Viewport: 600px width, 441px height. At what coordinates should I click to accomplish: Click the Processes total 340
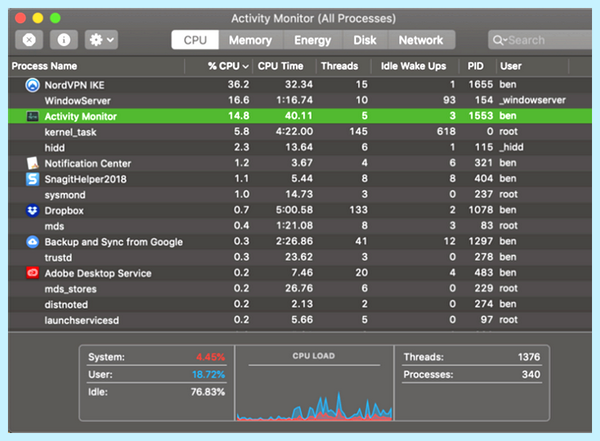pyautogui.click(x=531, y=374)
